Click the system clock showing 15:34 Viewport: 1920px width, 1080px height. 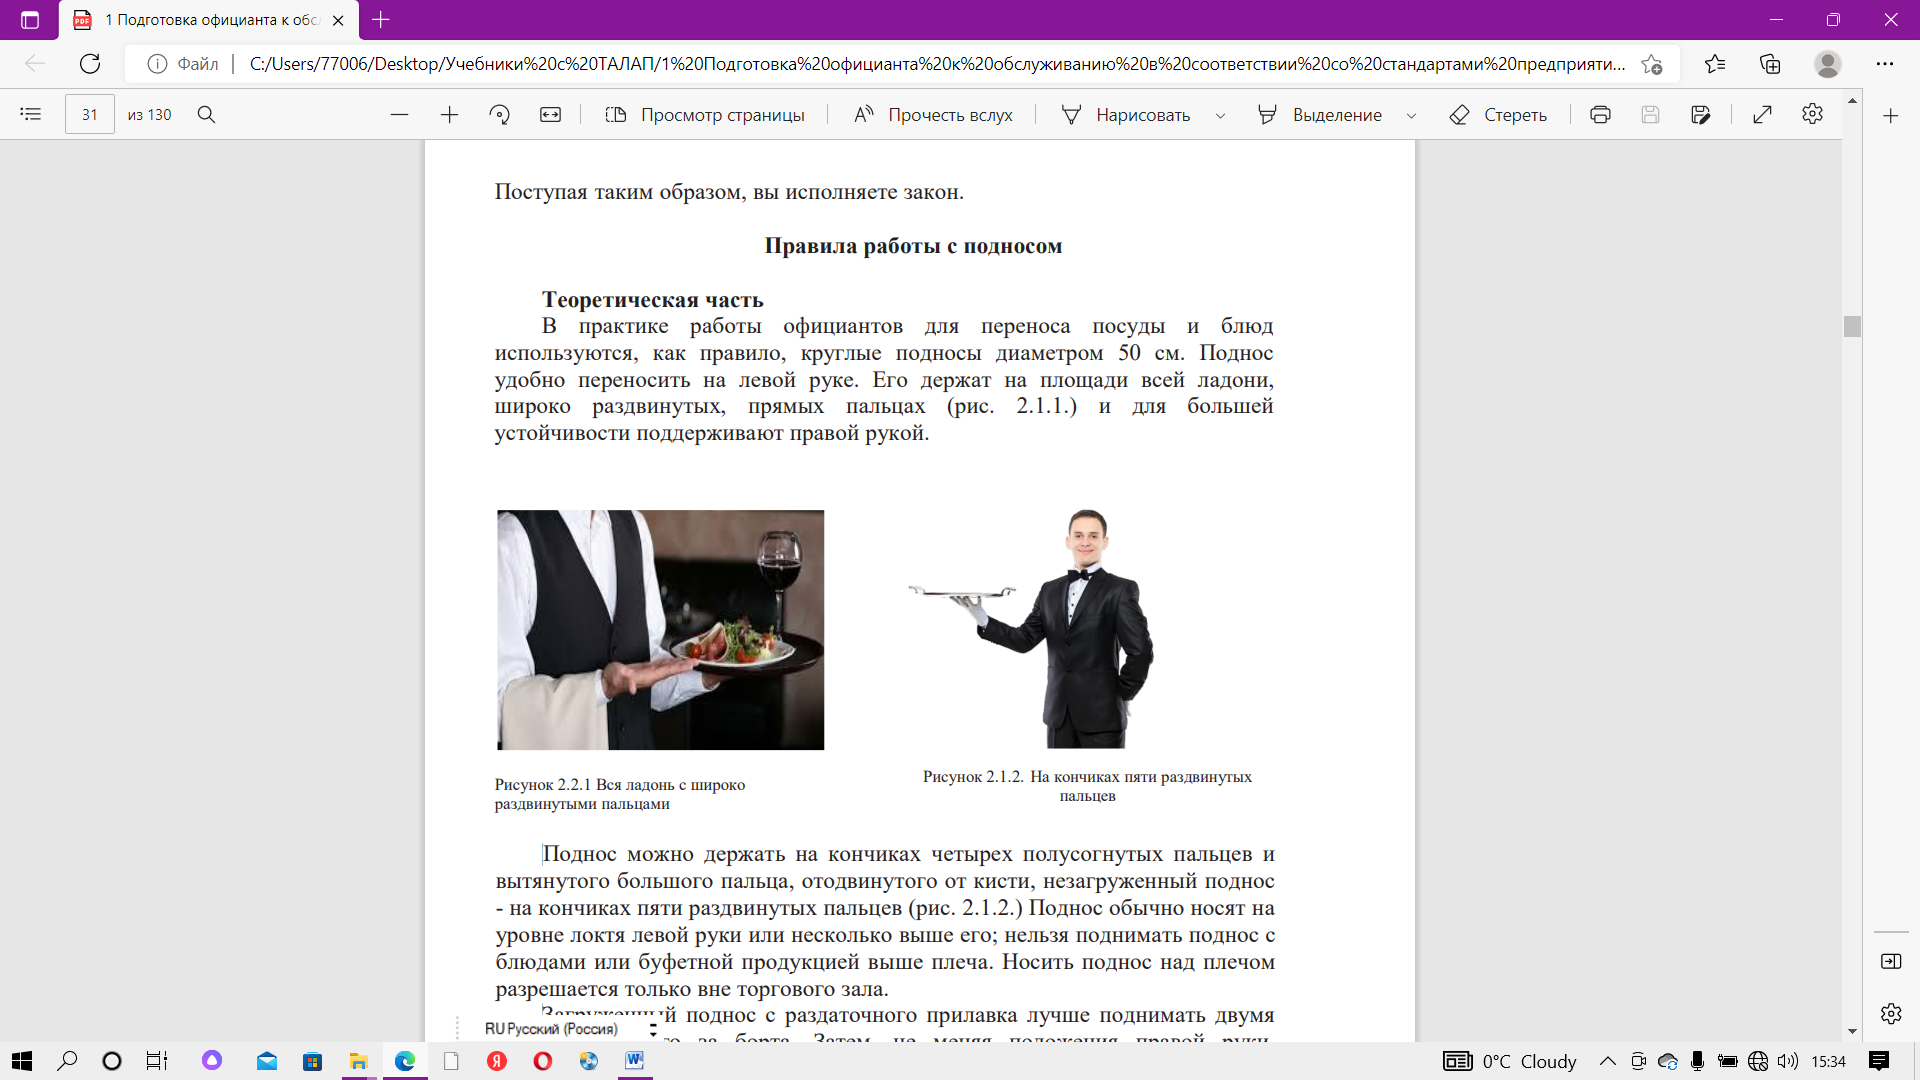tap(1829, 1061)
